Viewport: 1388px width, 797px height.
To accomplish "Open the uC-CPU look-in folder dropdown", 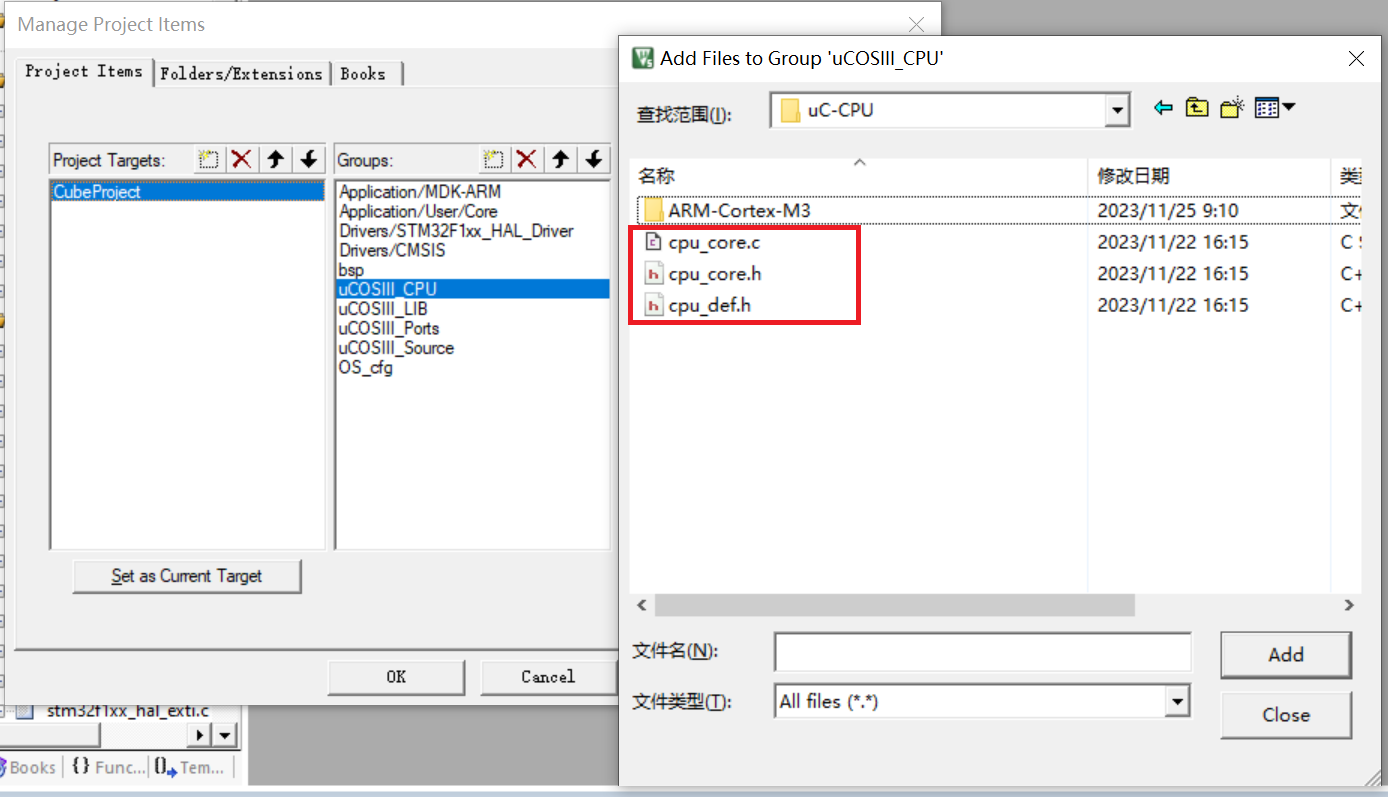I will 1118,110.
